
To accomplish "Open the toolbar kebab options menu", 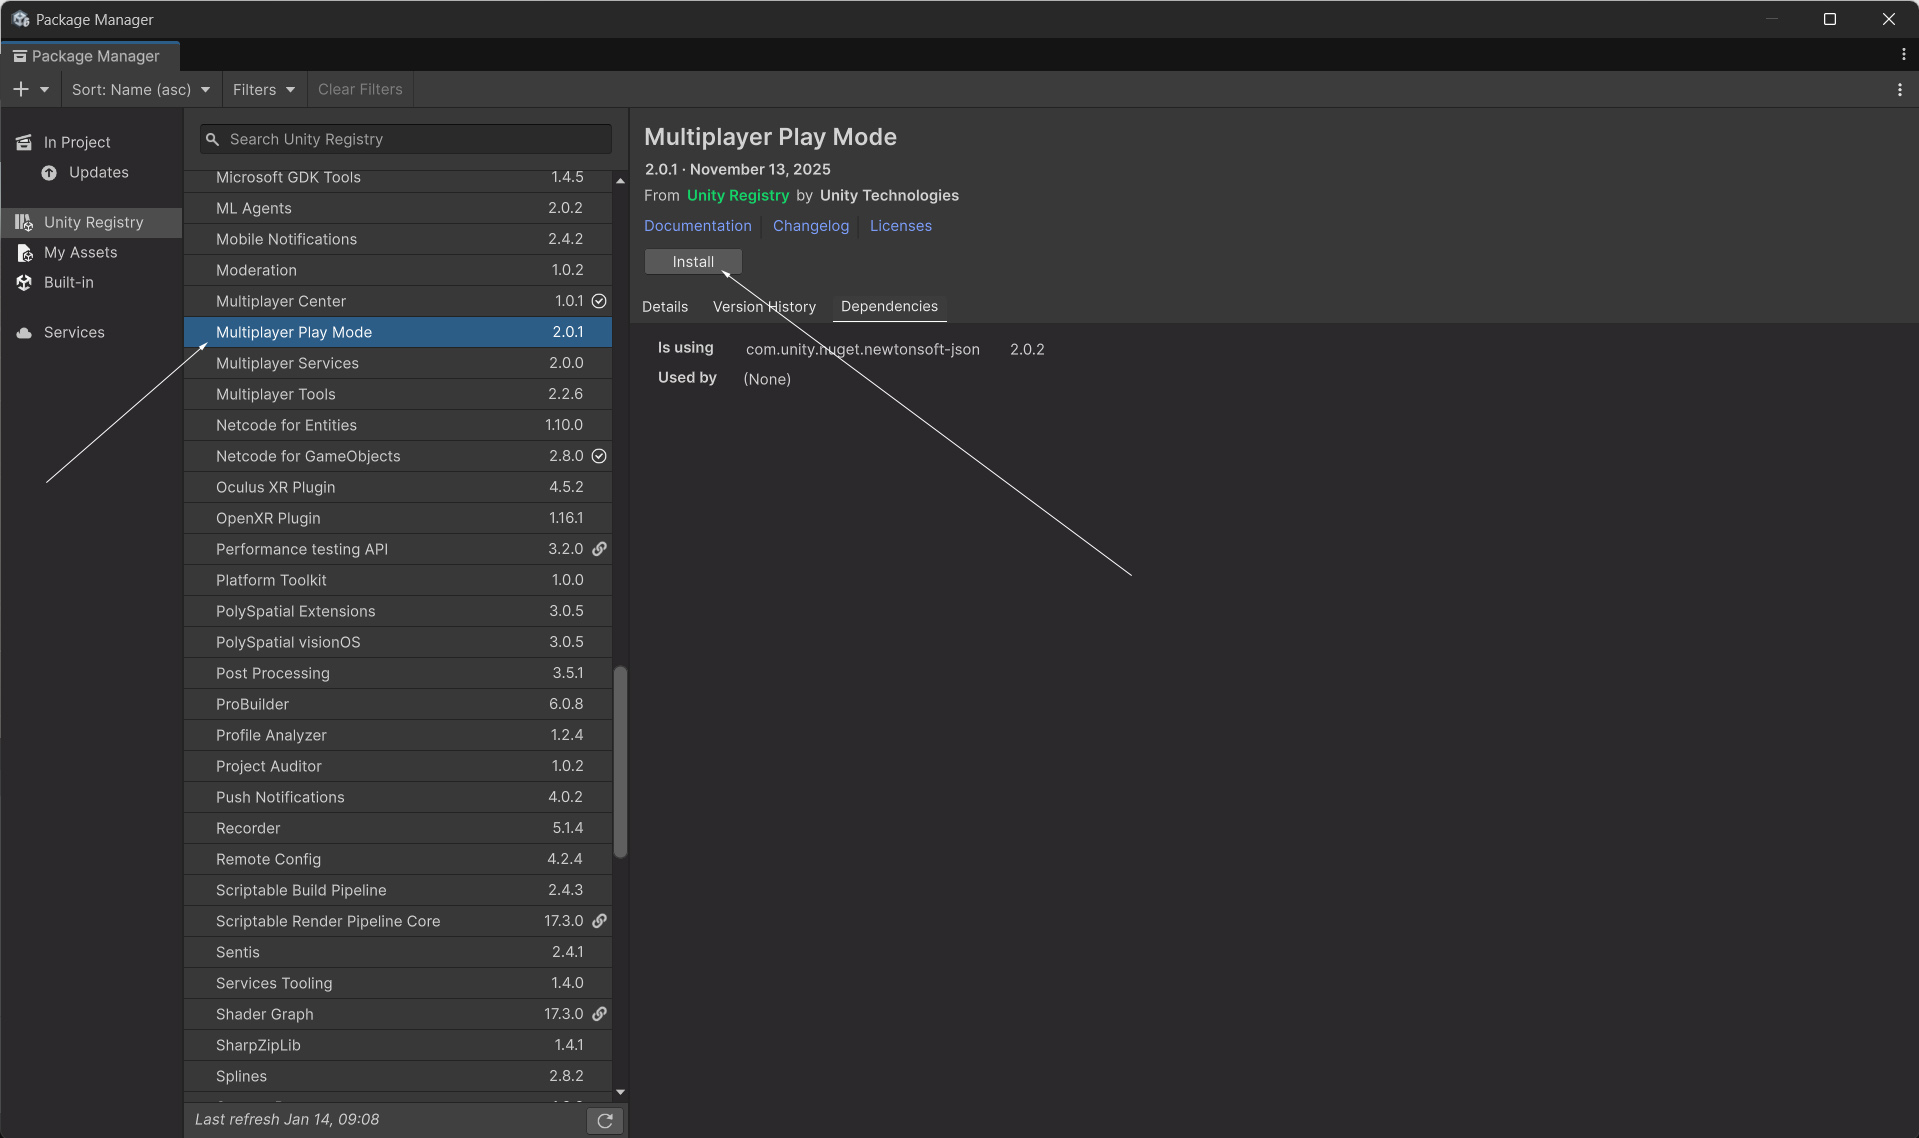I will click(x=1899, y=90).
